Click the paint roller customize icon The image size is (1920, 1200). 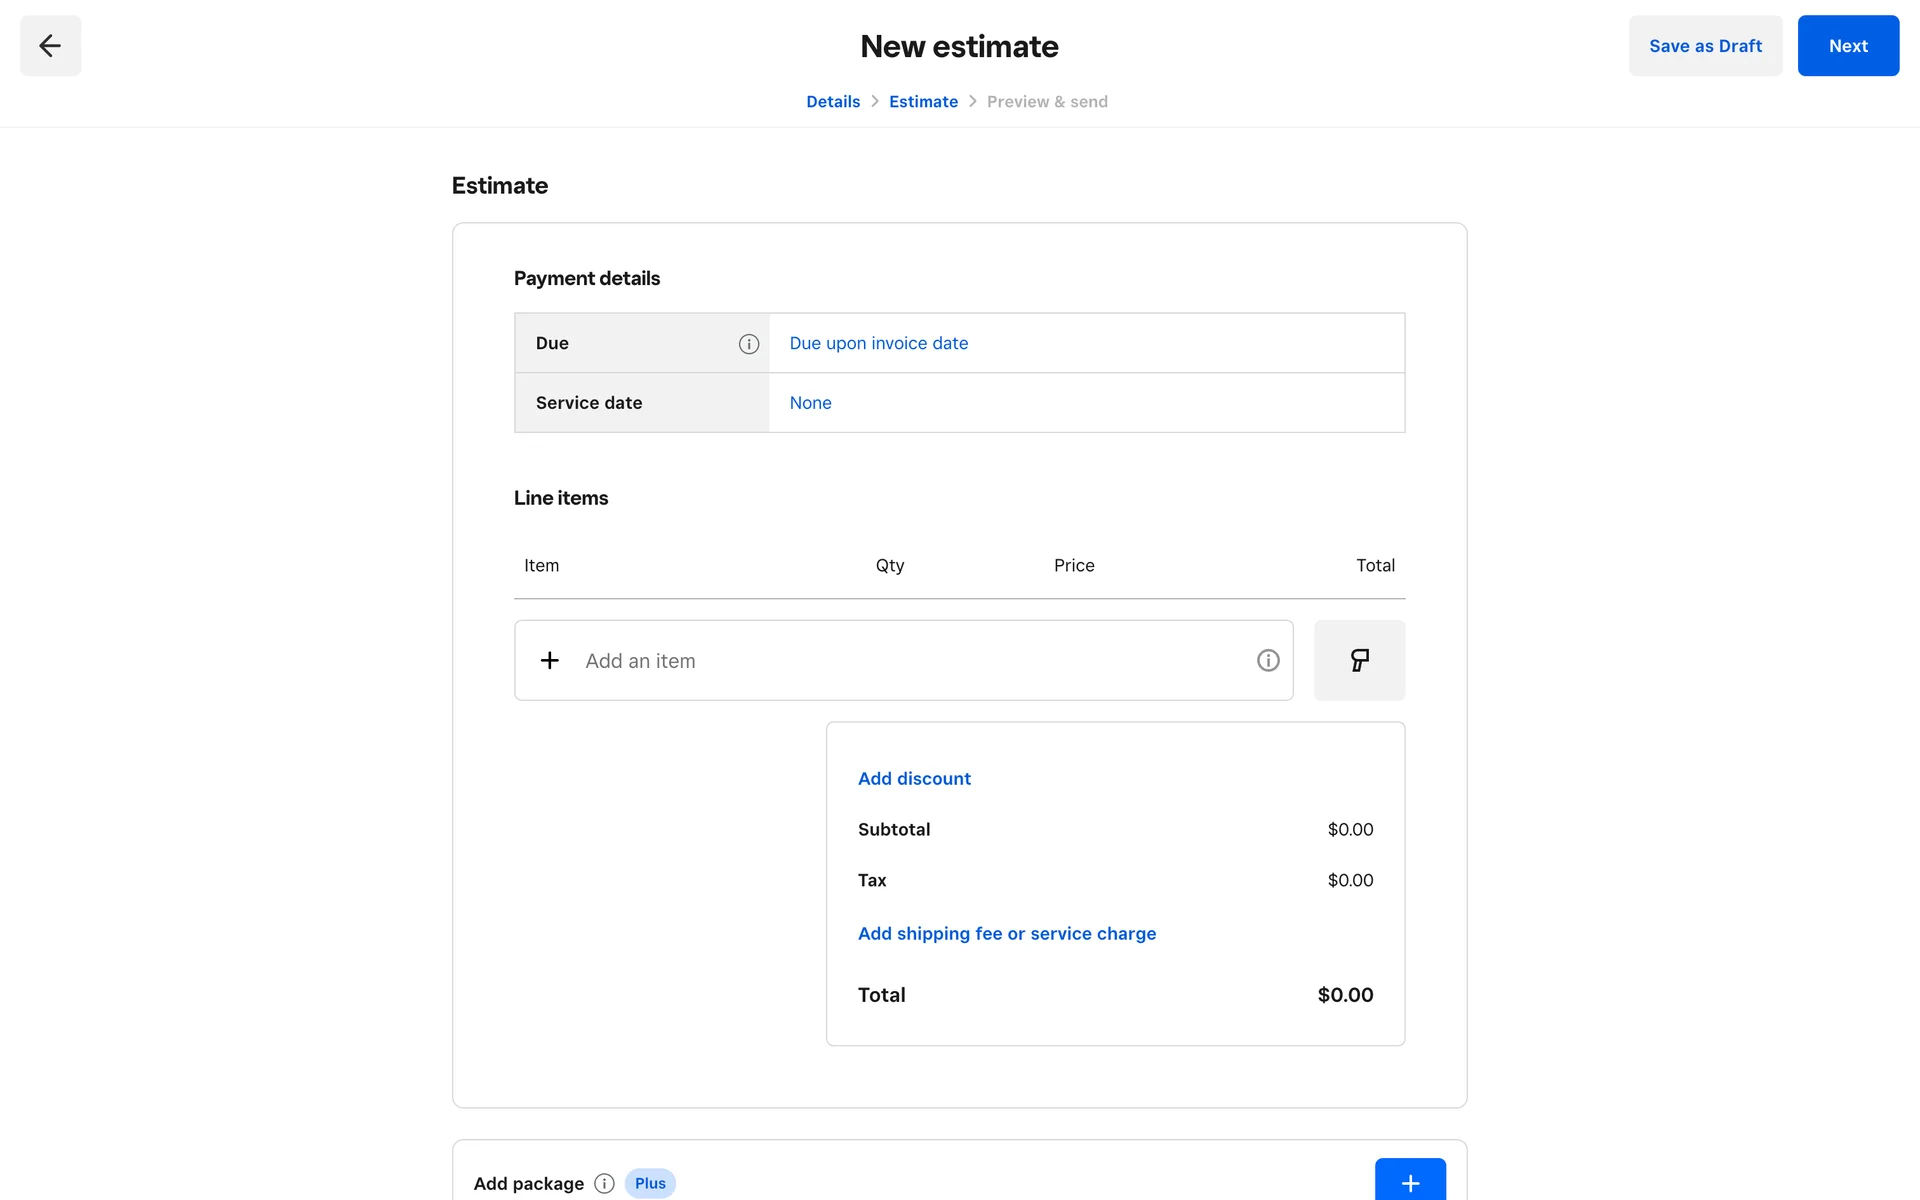coord(1359,660)
